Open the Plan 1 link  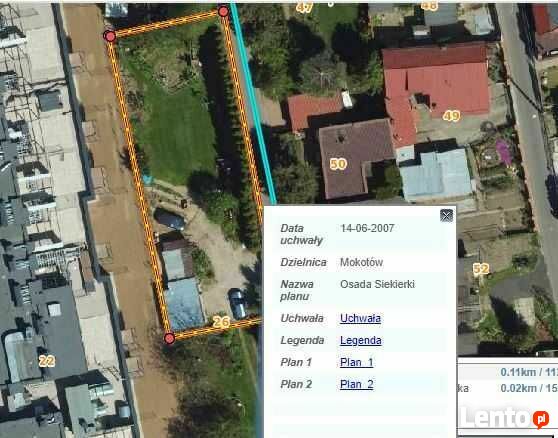coord(356,362)
